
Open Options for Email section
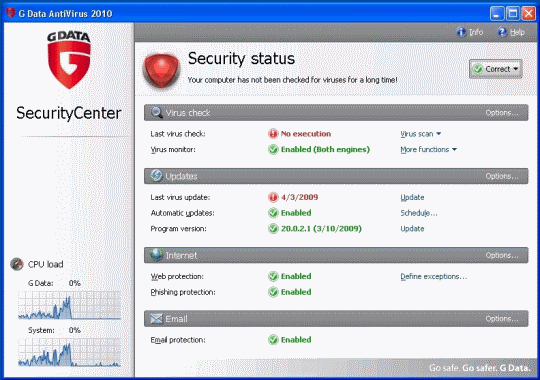pos(501,319)
